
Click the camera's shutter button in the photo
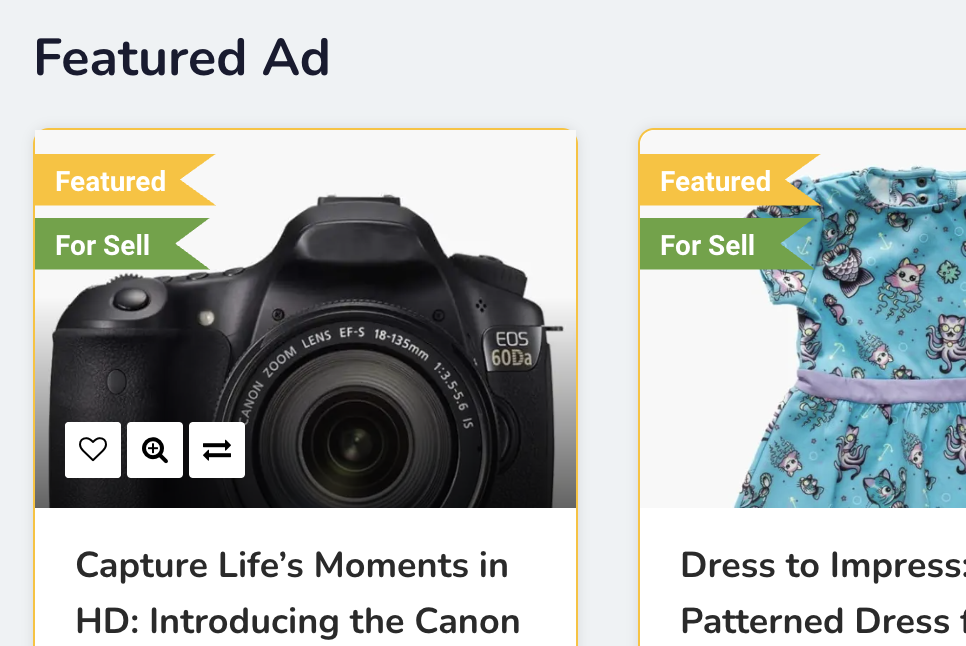click(131, 299)
